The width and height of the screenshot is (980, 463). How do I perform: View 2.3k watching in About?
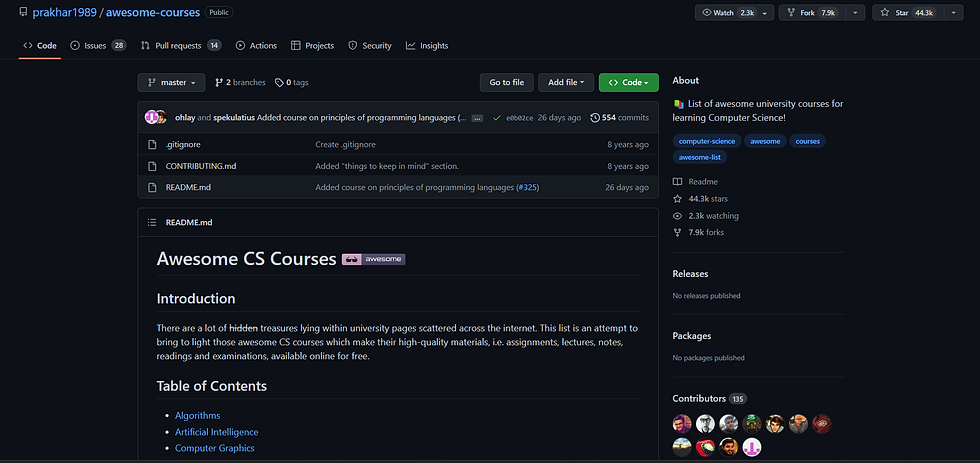(706, 216)
